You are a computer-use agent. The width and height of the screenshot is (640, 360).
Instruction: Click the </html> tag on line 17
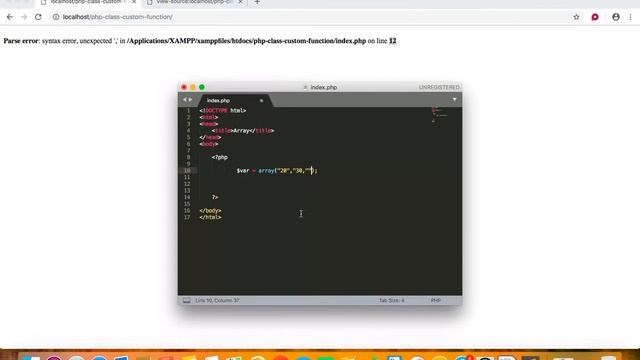pyautogui.click(x=210, y=217)
